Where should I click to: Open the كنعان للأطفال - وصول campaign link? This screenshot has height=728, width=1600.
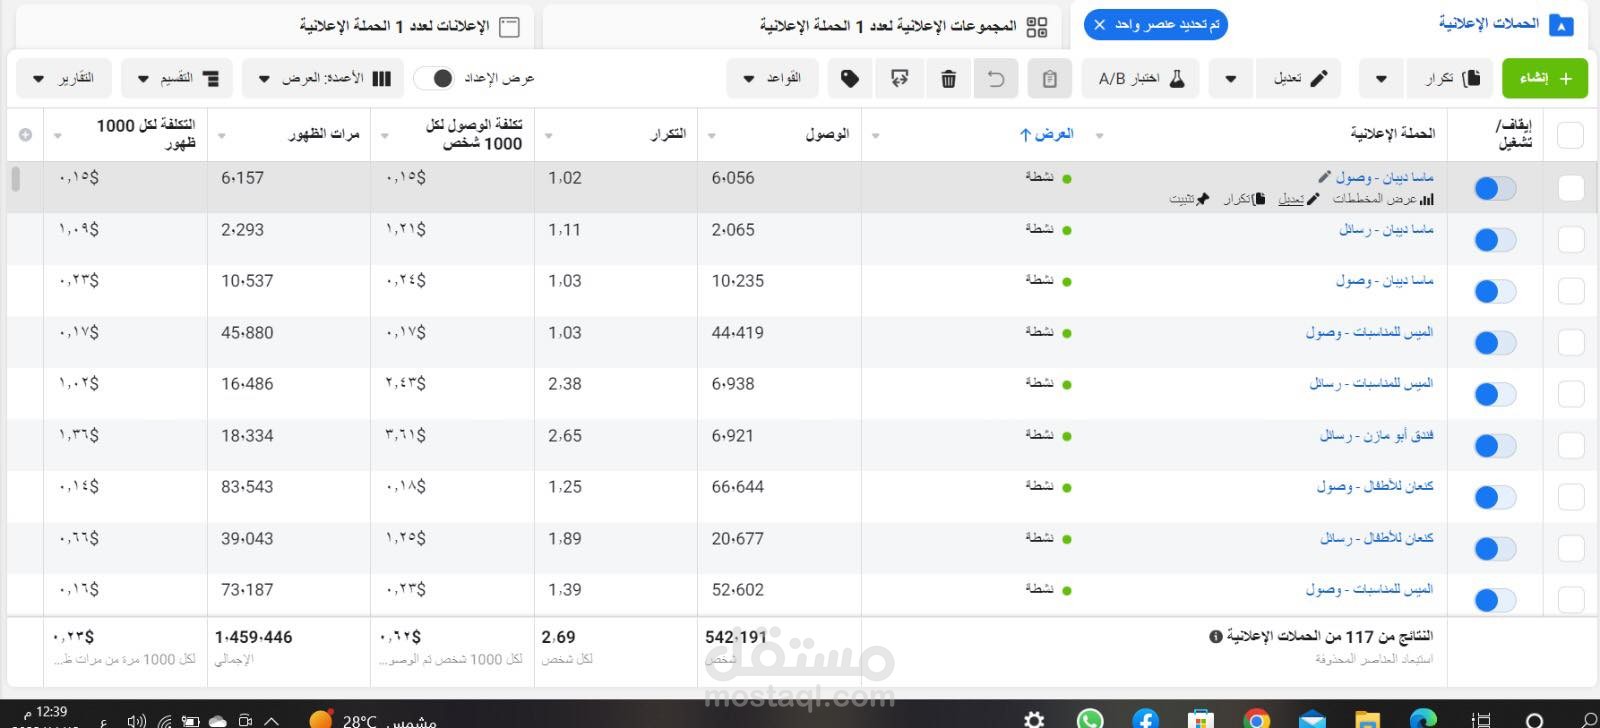click(x=1375, y=486)
